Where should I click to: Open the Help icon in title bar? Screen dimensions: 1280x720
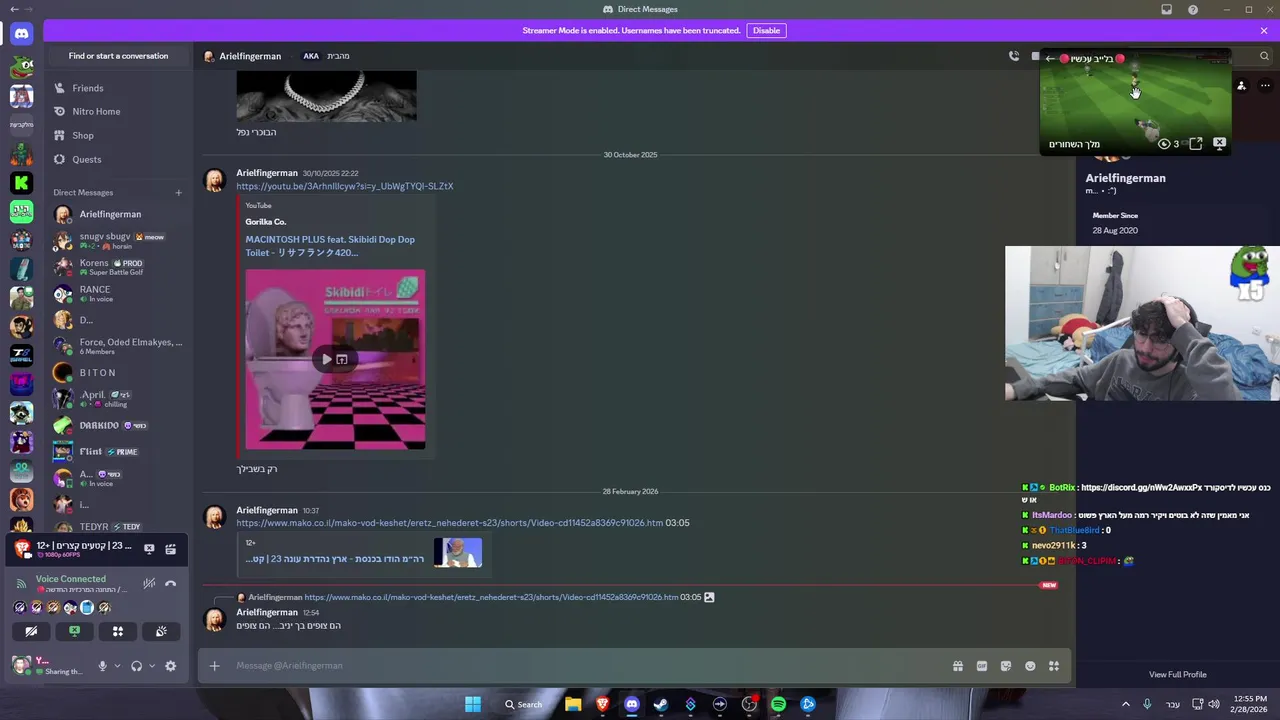(1193, 10)
